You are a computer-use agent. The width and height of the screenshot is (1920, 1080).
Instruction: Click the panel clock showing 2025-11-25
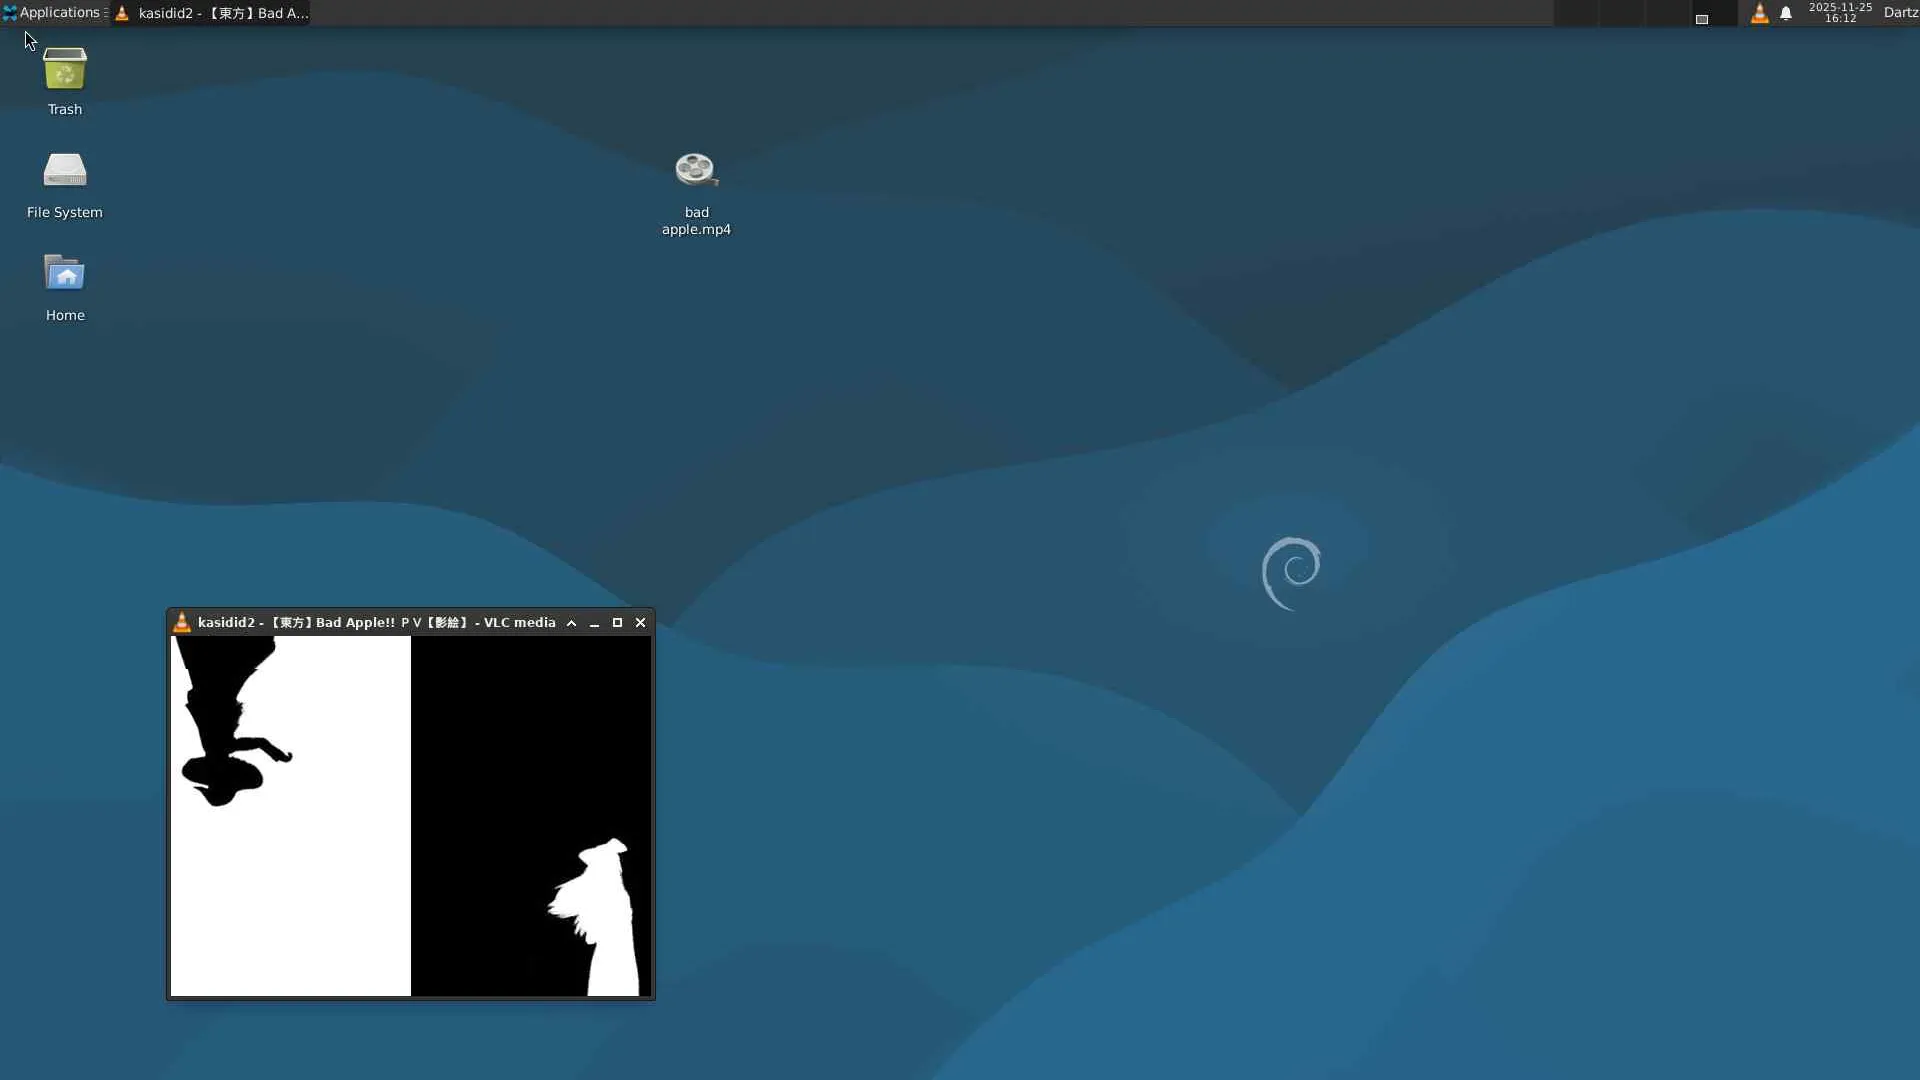coord(1840,13)
